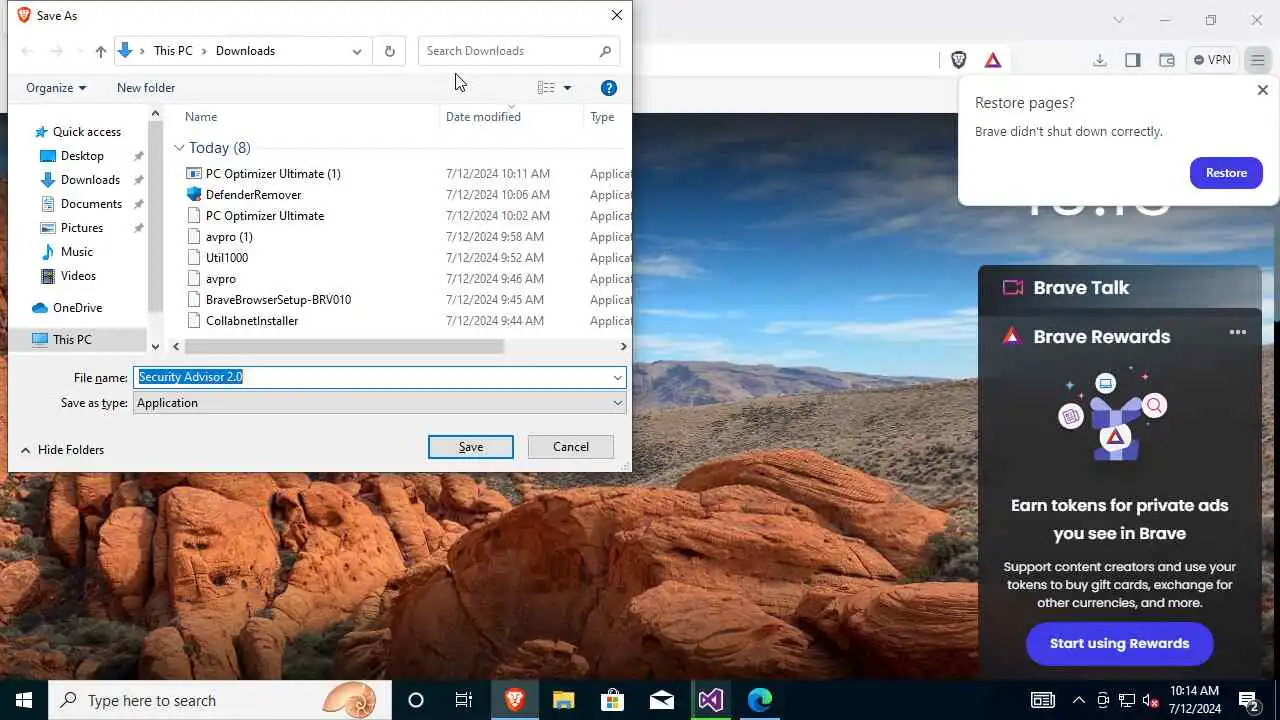The height and width of the screenshot is (720, 1280).
Task: Click the navigation pane scroll down arrow
Action: (155, 346)
